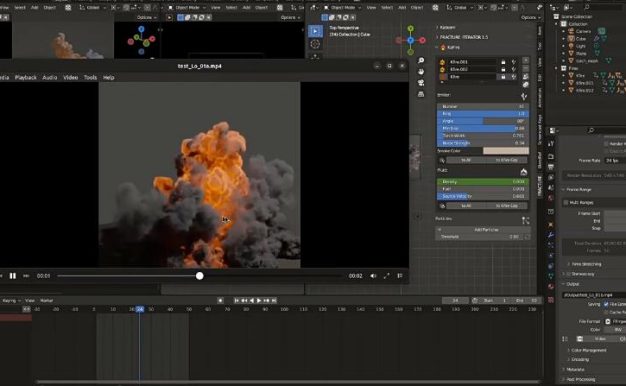Screen dimensions: 626x386
Task: Toggle the lock icon on the KFire.001 row
Action: point(503,62)
